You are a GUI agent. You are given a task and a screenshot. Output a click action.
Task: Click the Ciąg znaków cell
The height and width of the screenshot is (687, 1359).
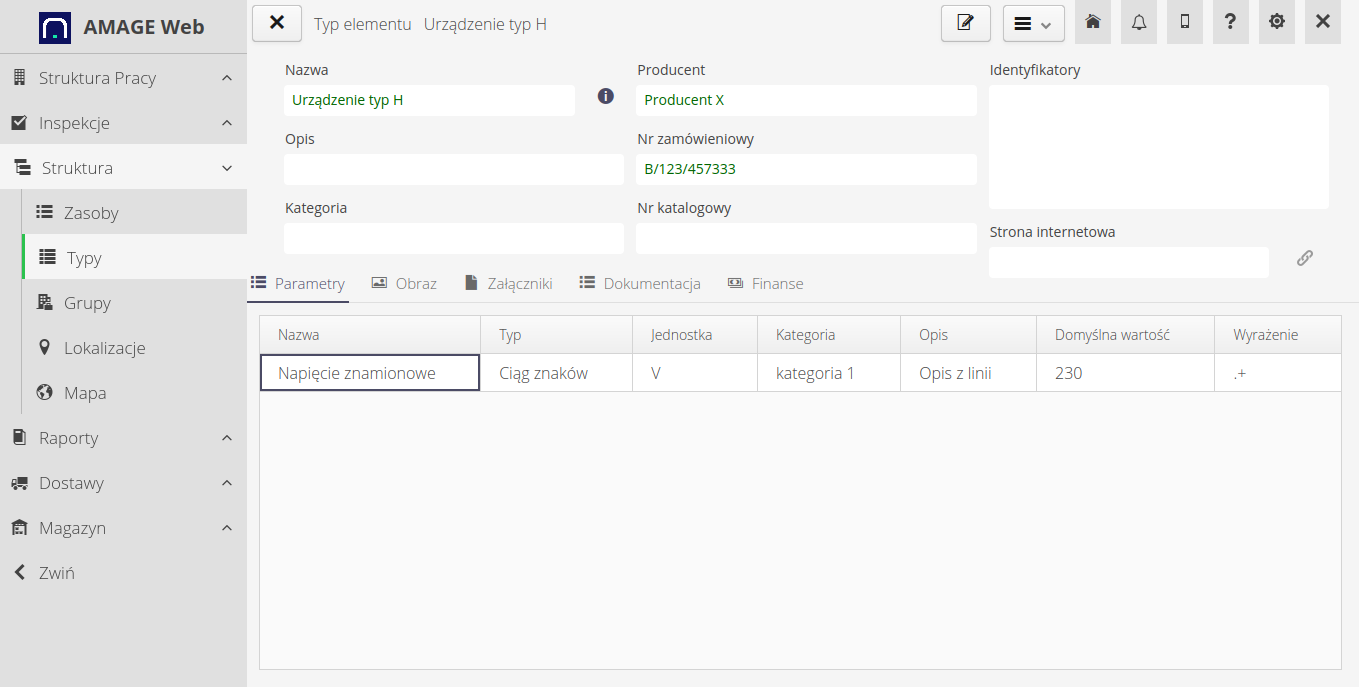556,373
